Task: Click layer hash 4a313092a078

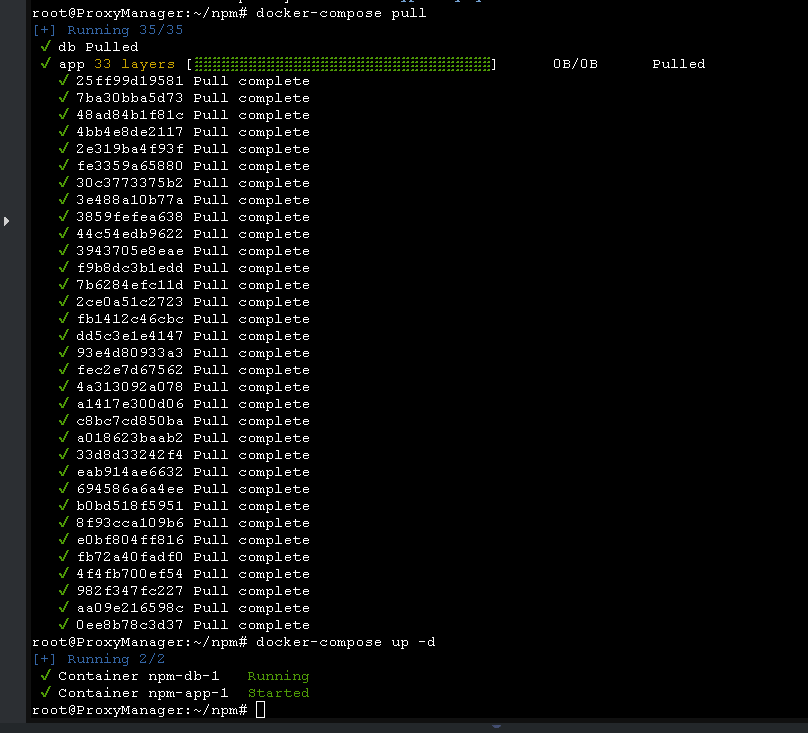Action: [x=129, y=387]
